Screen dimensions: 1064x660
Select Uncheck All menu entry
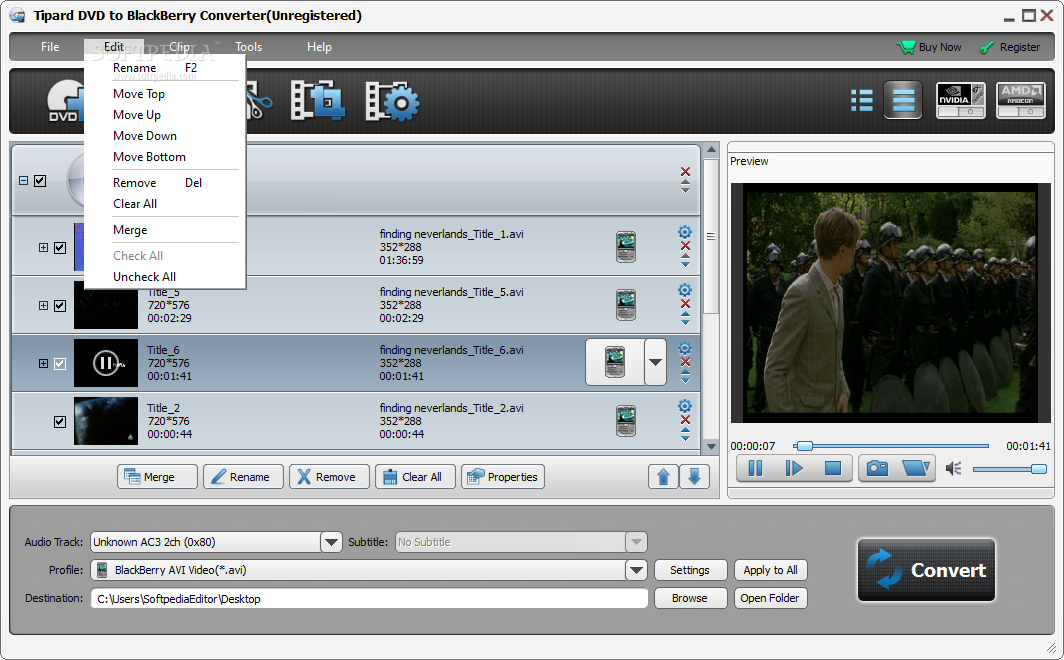tap(145, 277)
